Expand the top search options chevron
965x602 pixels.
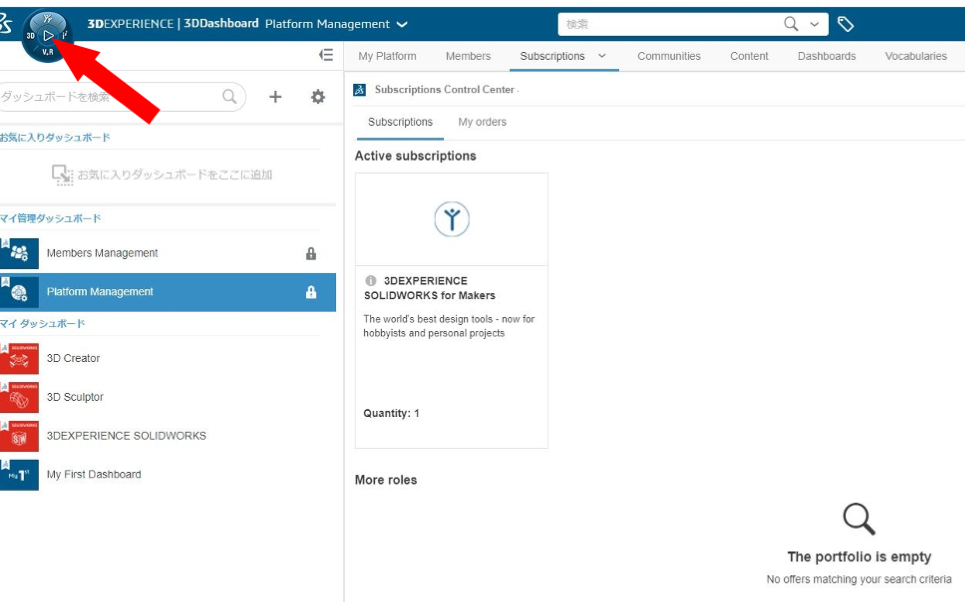tap(814, 25)
